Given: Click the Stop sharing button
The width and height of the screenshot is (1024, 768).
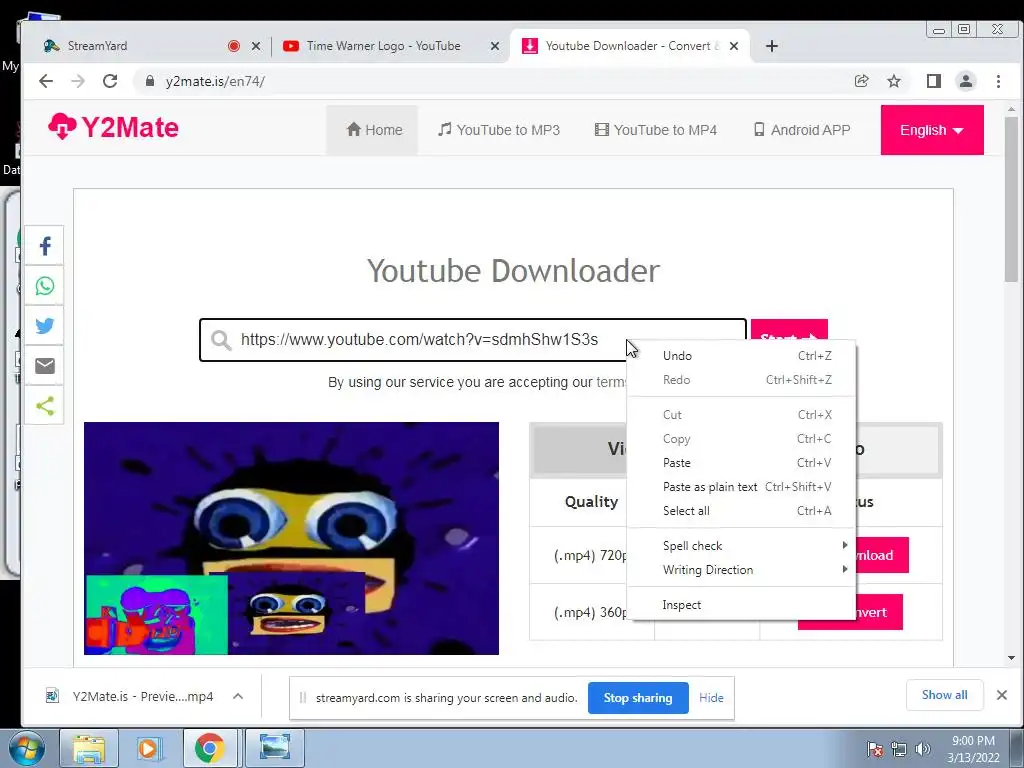Looking at the screenshot, I should point(638,697).
